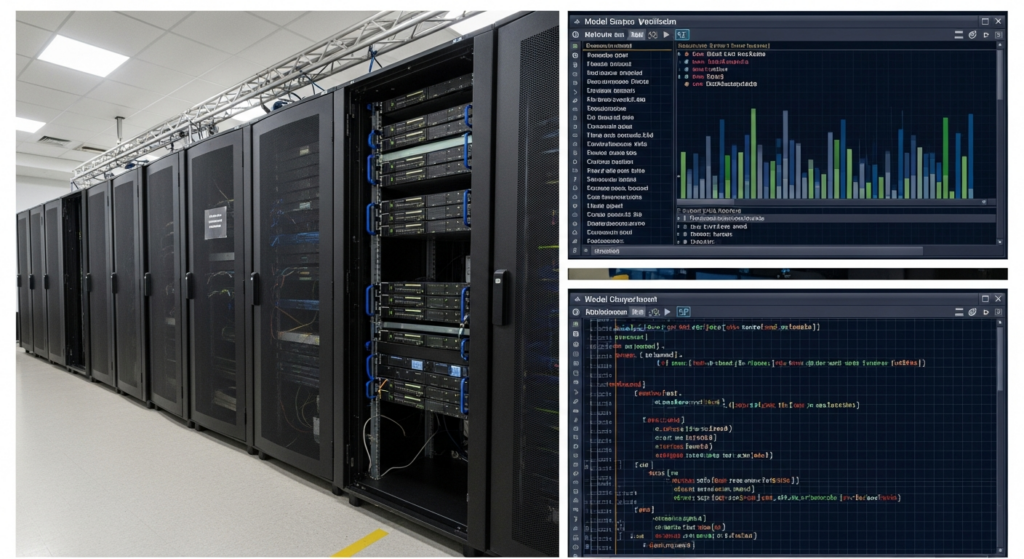Select the orange-underlined first entry in the chart window sidebar

click(609, 46)
